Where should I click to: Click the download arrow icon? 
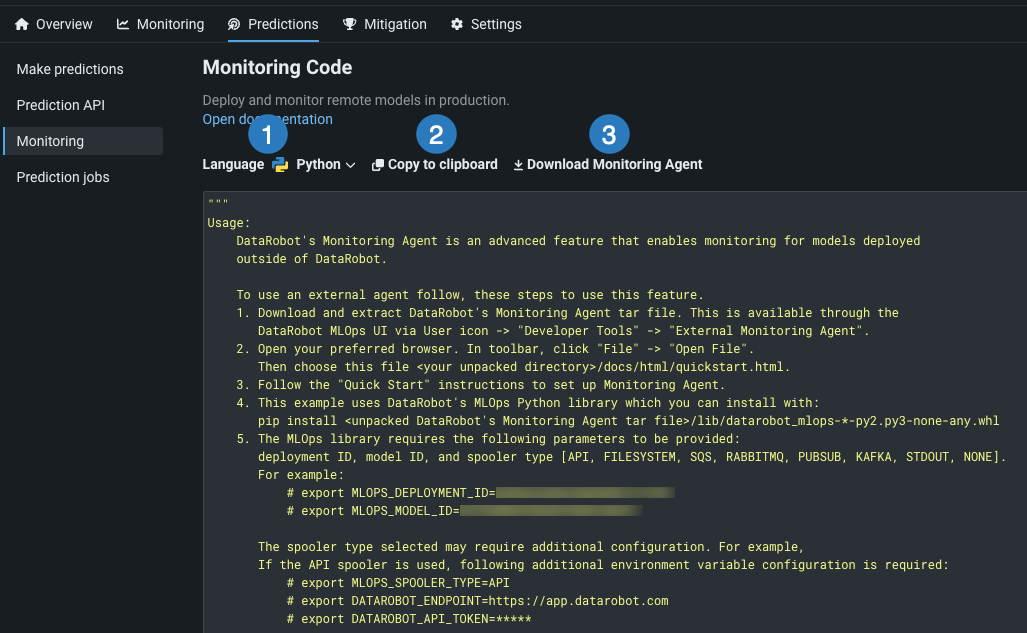click(518, 165)
